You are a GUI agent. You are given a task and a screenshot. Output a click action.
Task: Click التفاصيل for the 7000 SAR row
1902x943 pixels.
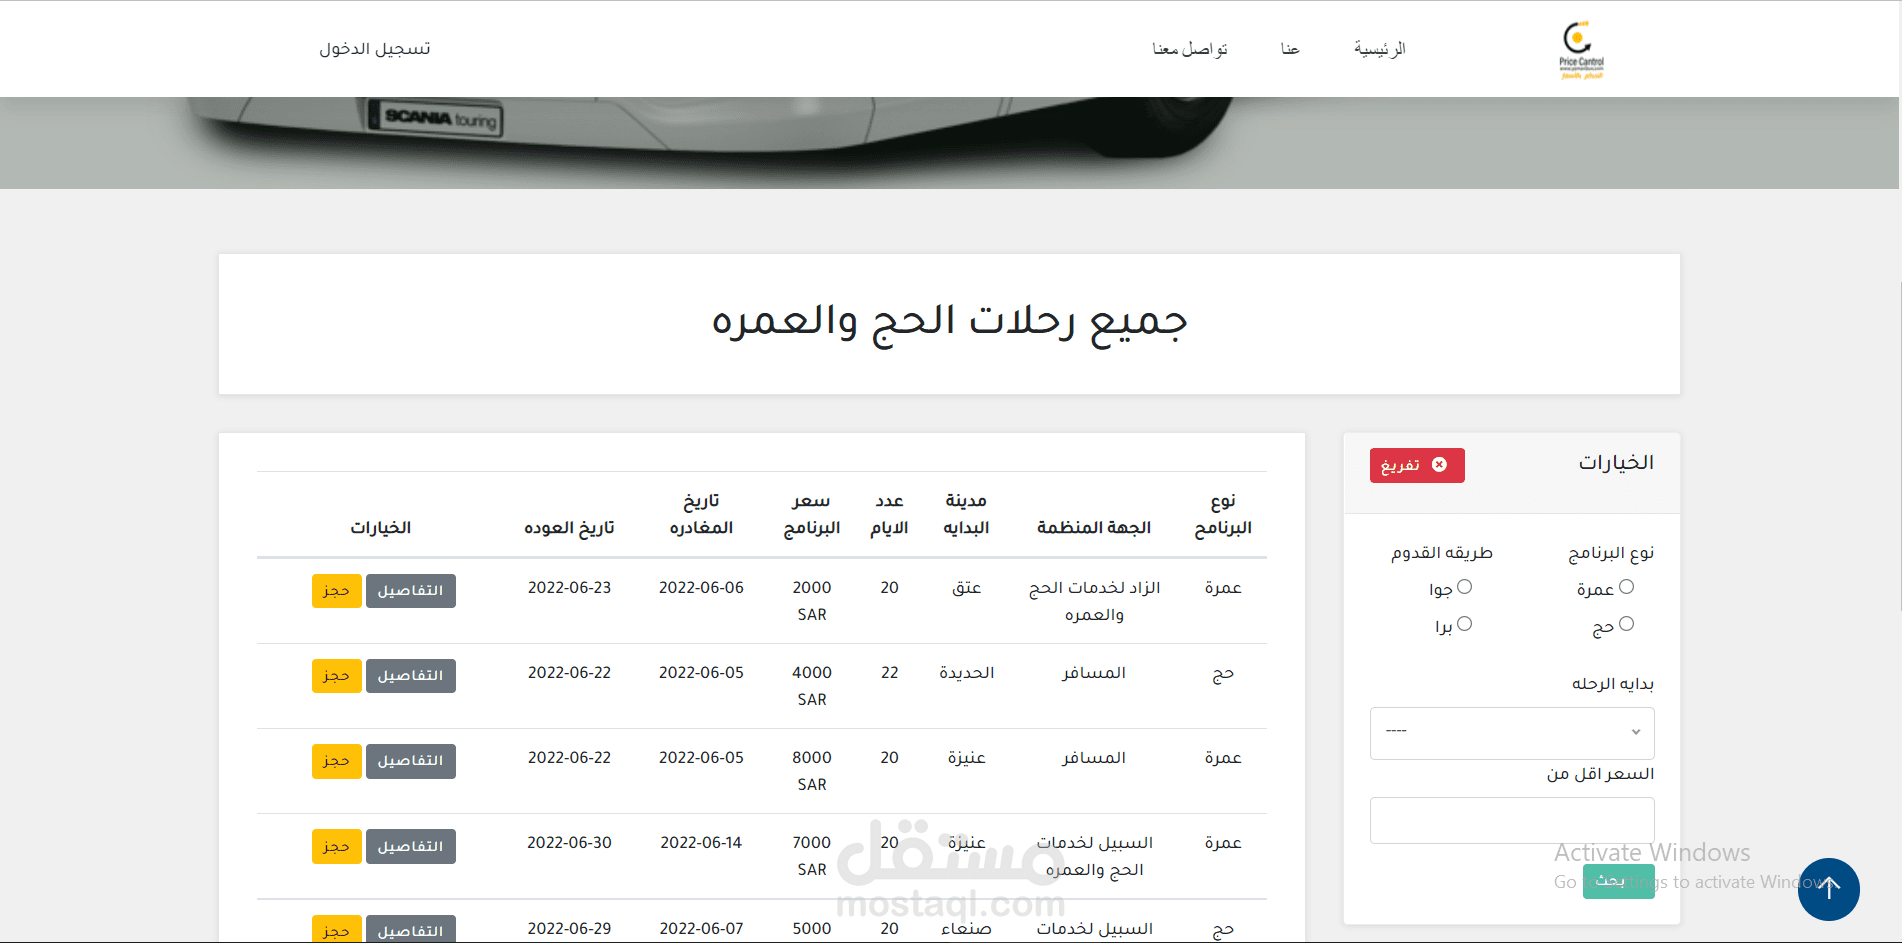pyautogui.click(x=411, y=846)
